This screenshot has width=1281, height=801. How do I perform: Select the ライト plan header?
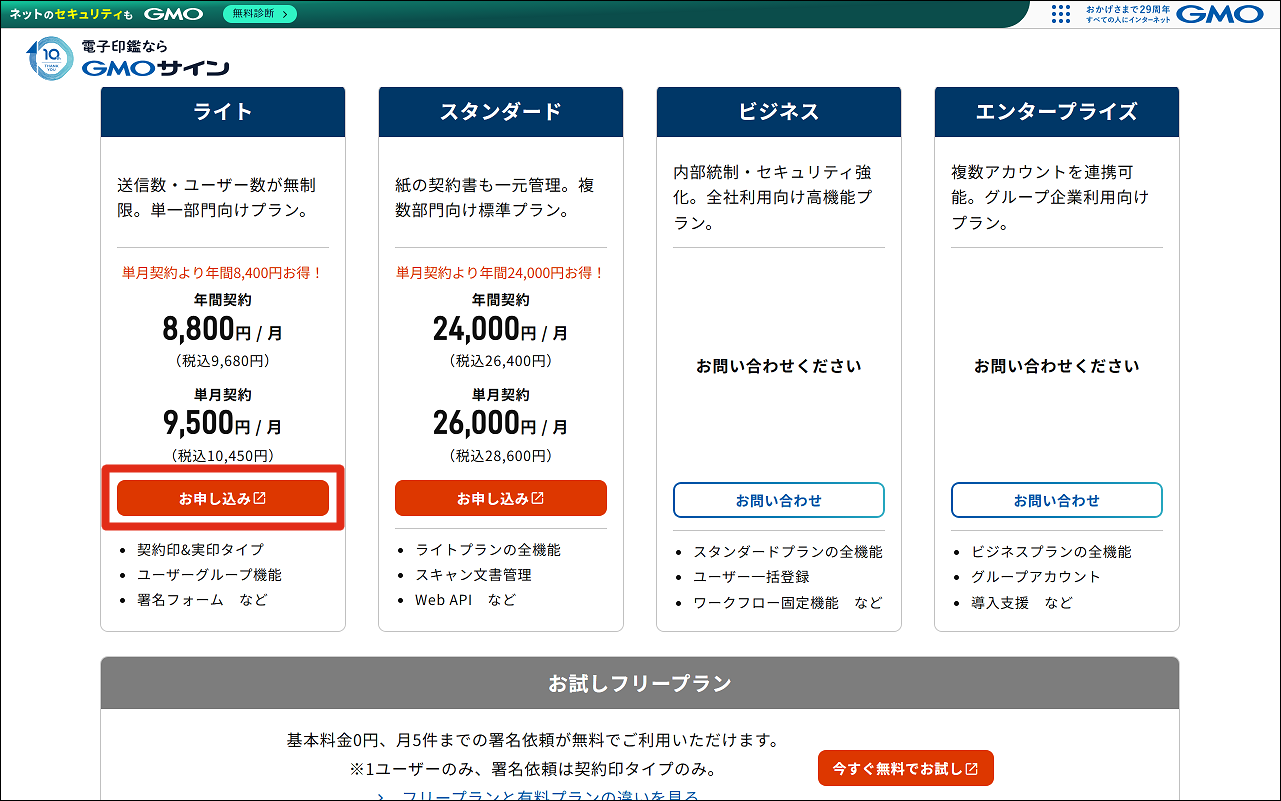[222, 111]
